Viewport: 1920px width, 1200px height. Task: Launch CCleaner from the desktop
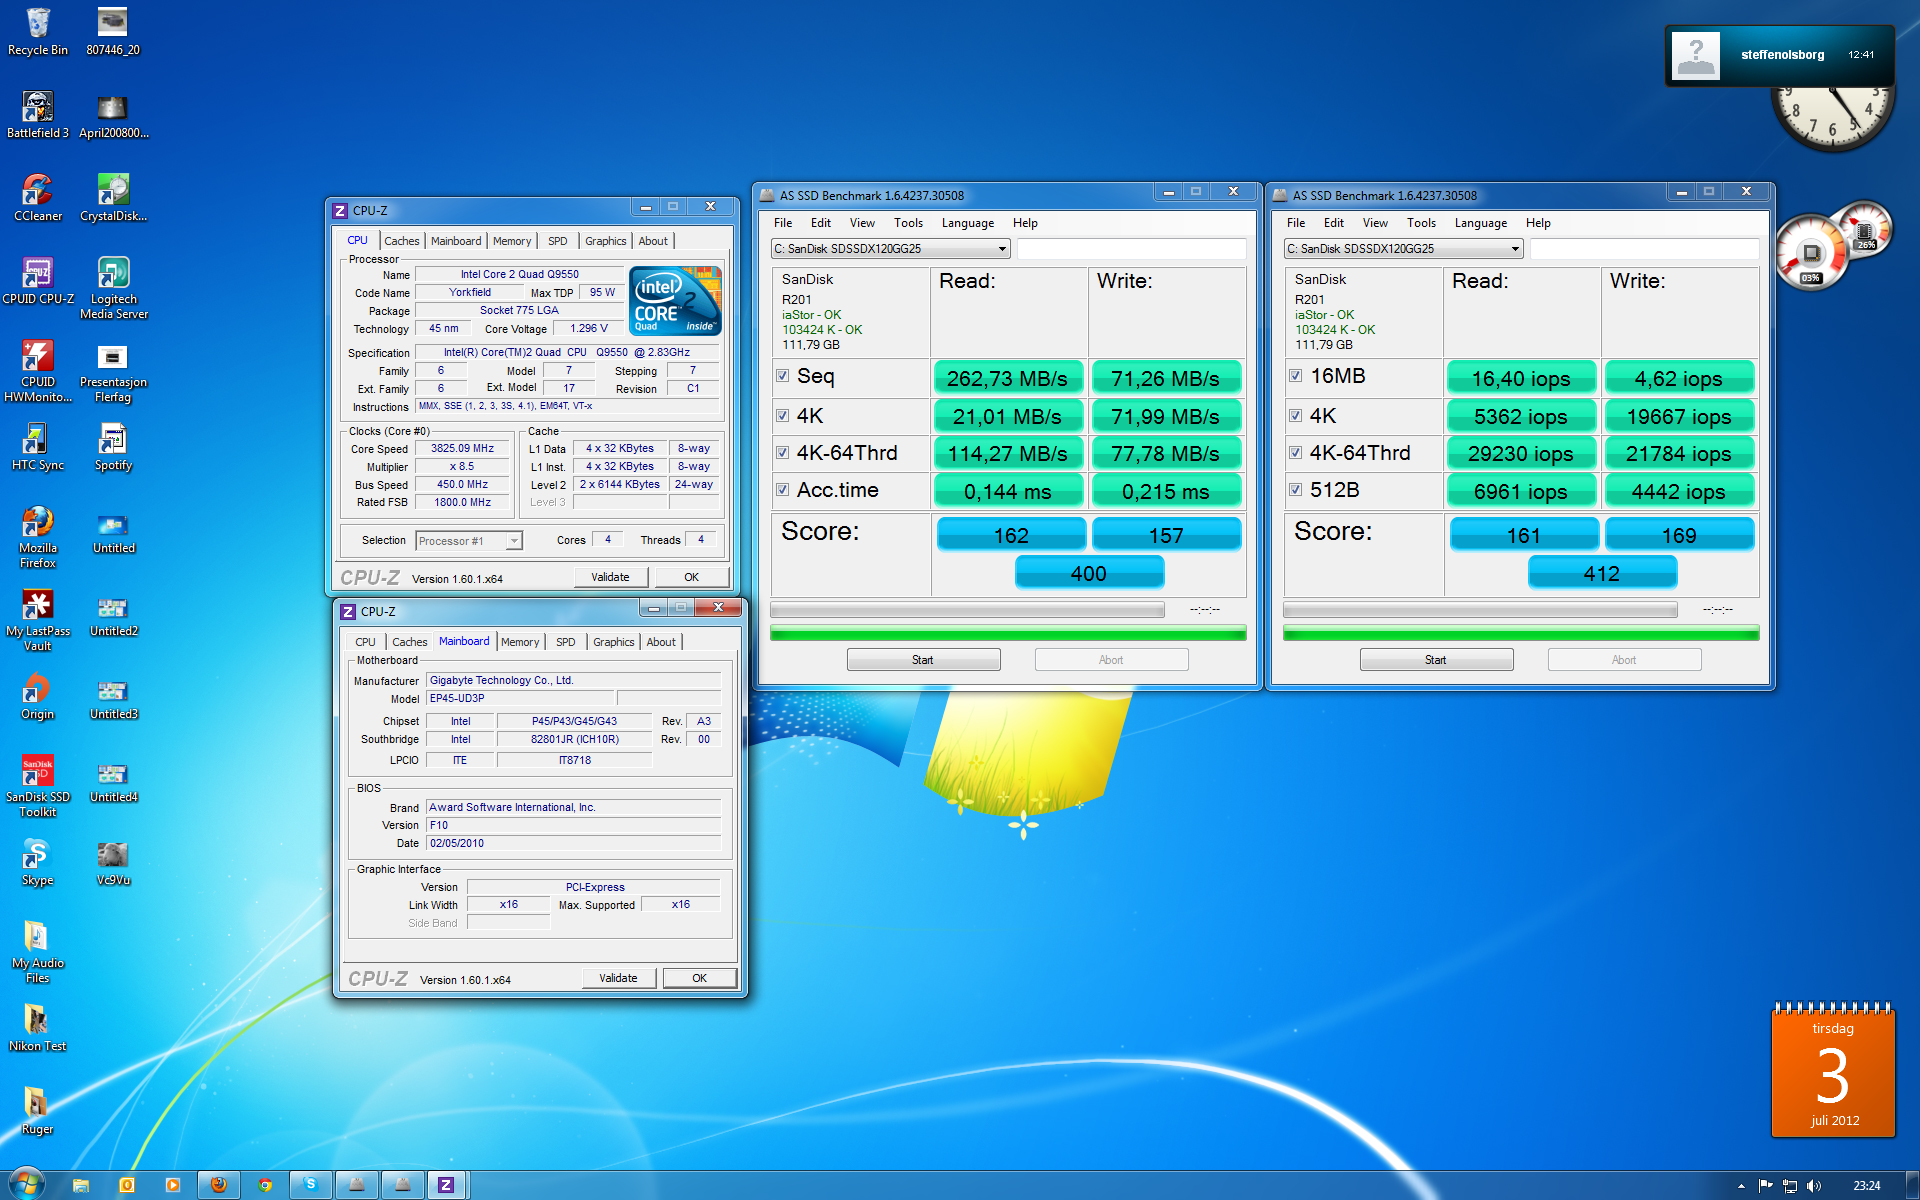(x=38, y=197)
